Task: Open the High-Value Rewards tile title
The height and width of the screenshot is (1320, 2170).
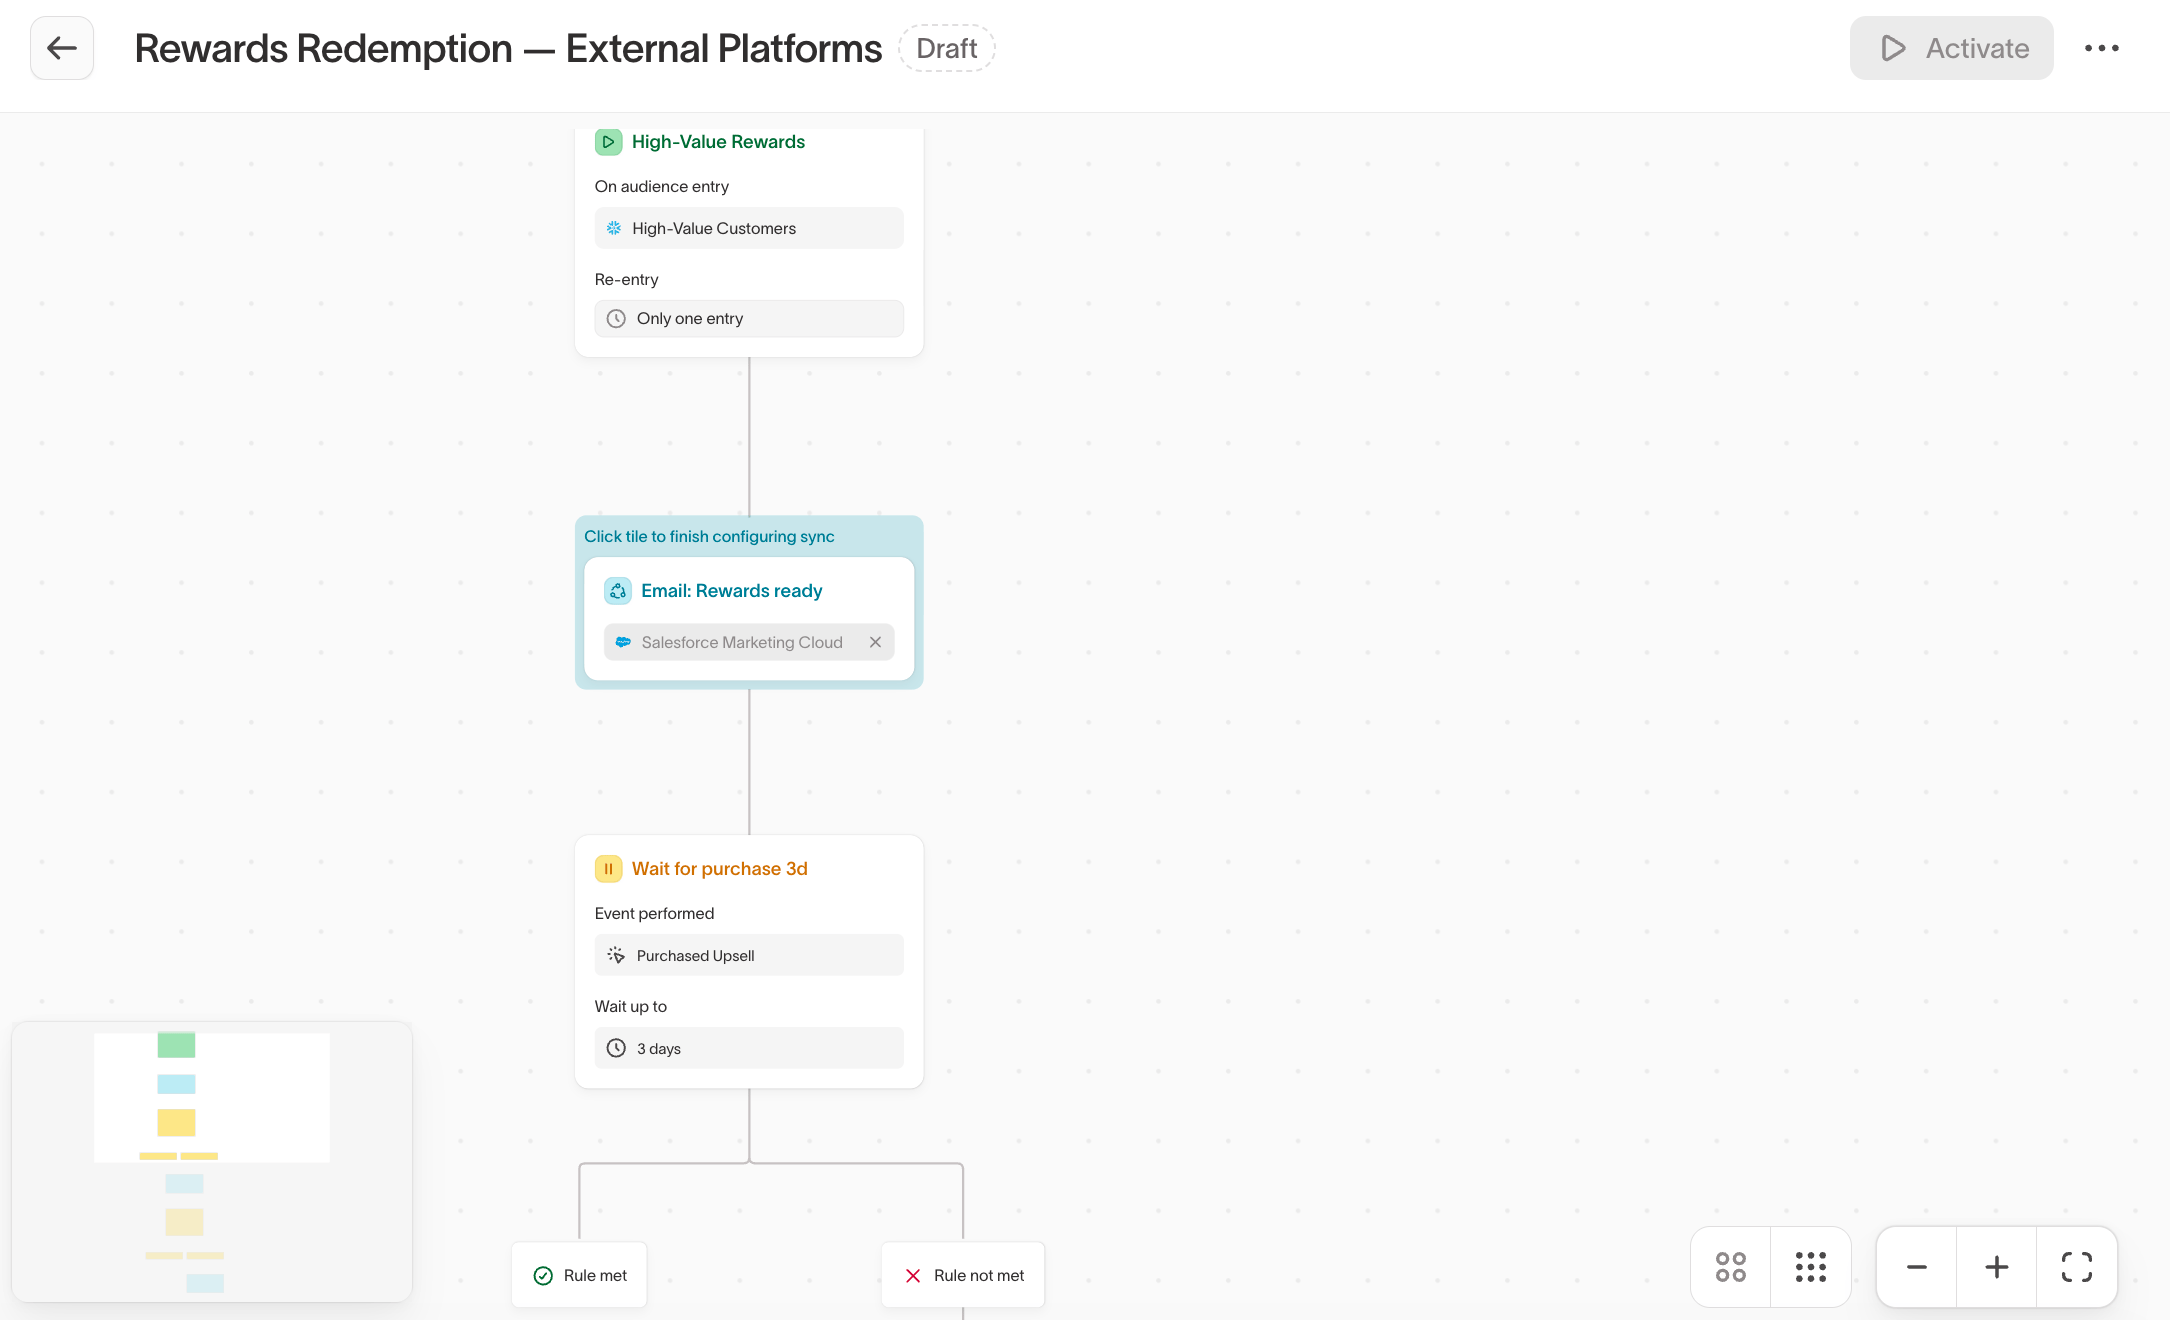Action: tap(718, 142)
